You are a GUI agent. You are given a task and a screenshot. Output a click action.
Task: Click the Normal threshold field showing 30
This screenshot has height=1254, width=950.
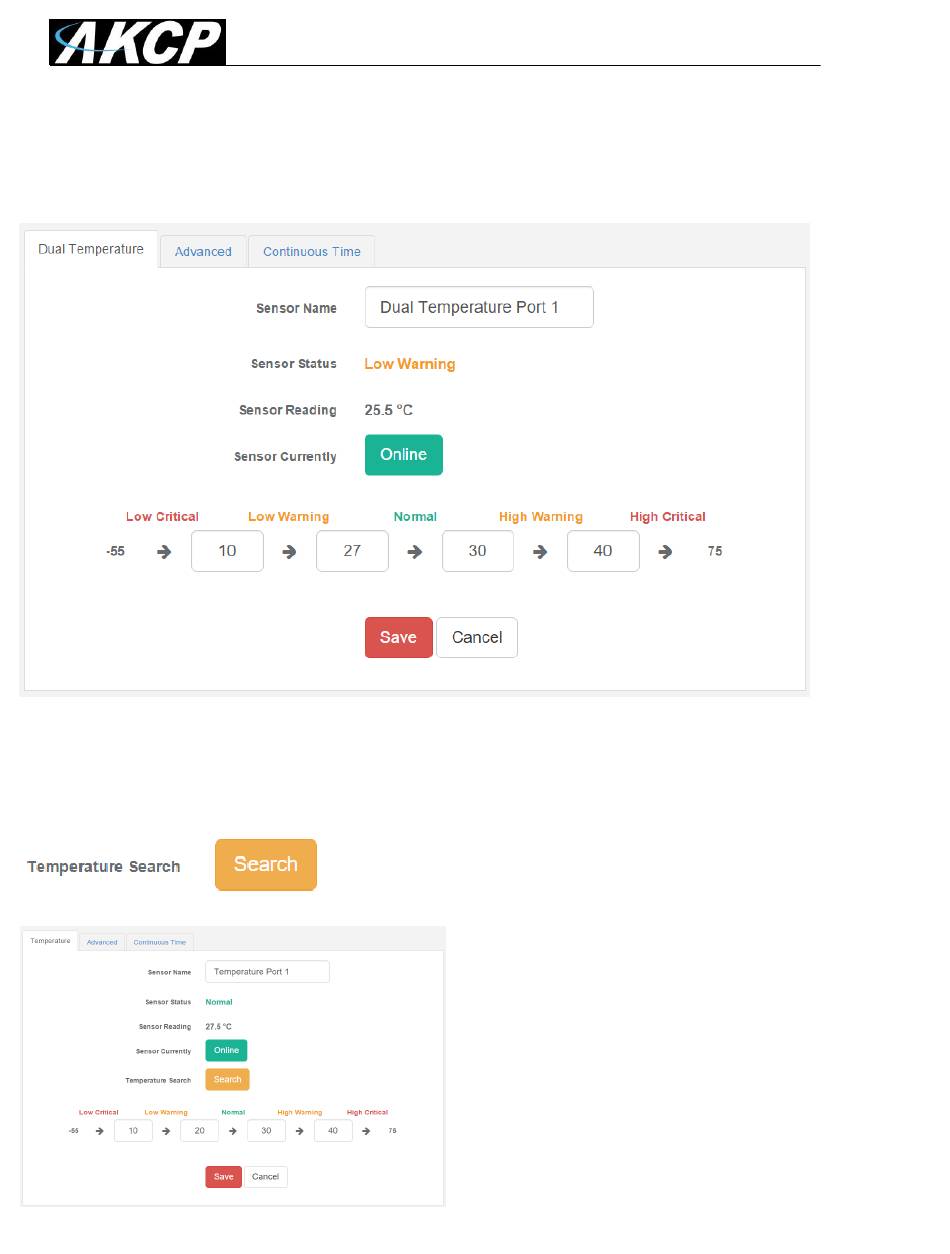[478, 551]
